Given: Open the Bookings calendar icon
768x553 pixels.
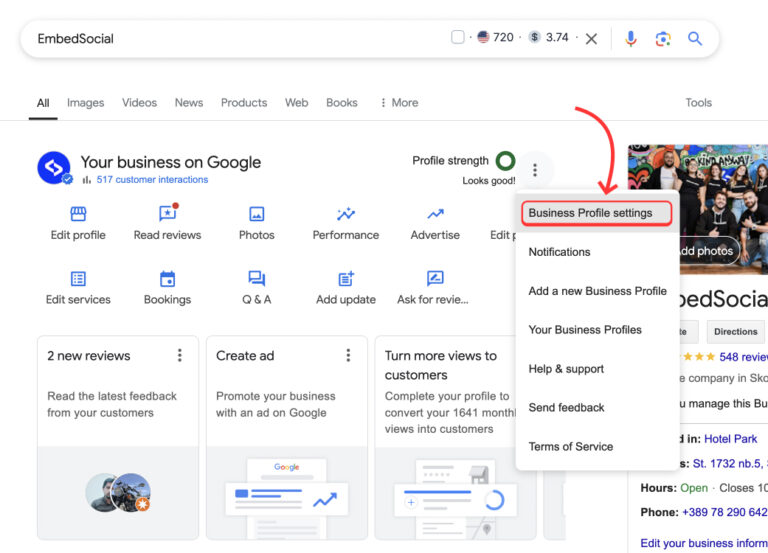Looking at the screenshot, I should coord(168,279).
